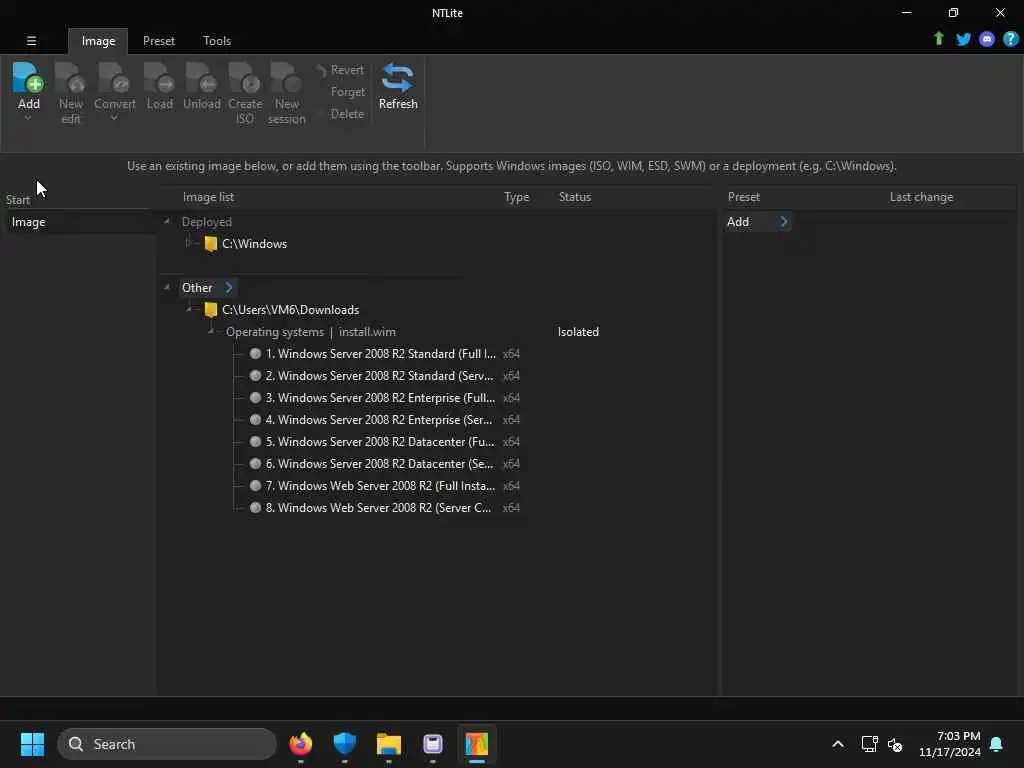This screenshot has height=768, width=1024.
Task: Click the Load toolbar icon
Action: pos(159,78)
